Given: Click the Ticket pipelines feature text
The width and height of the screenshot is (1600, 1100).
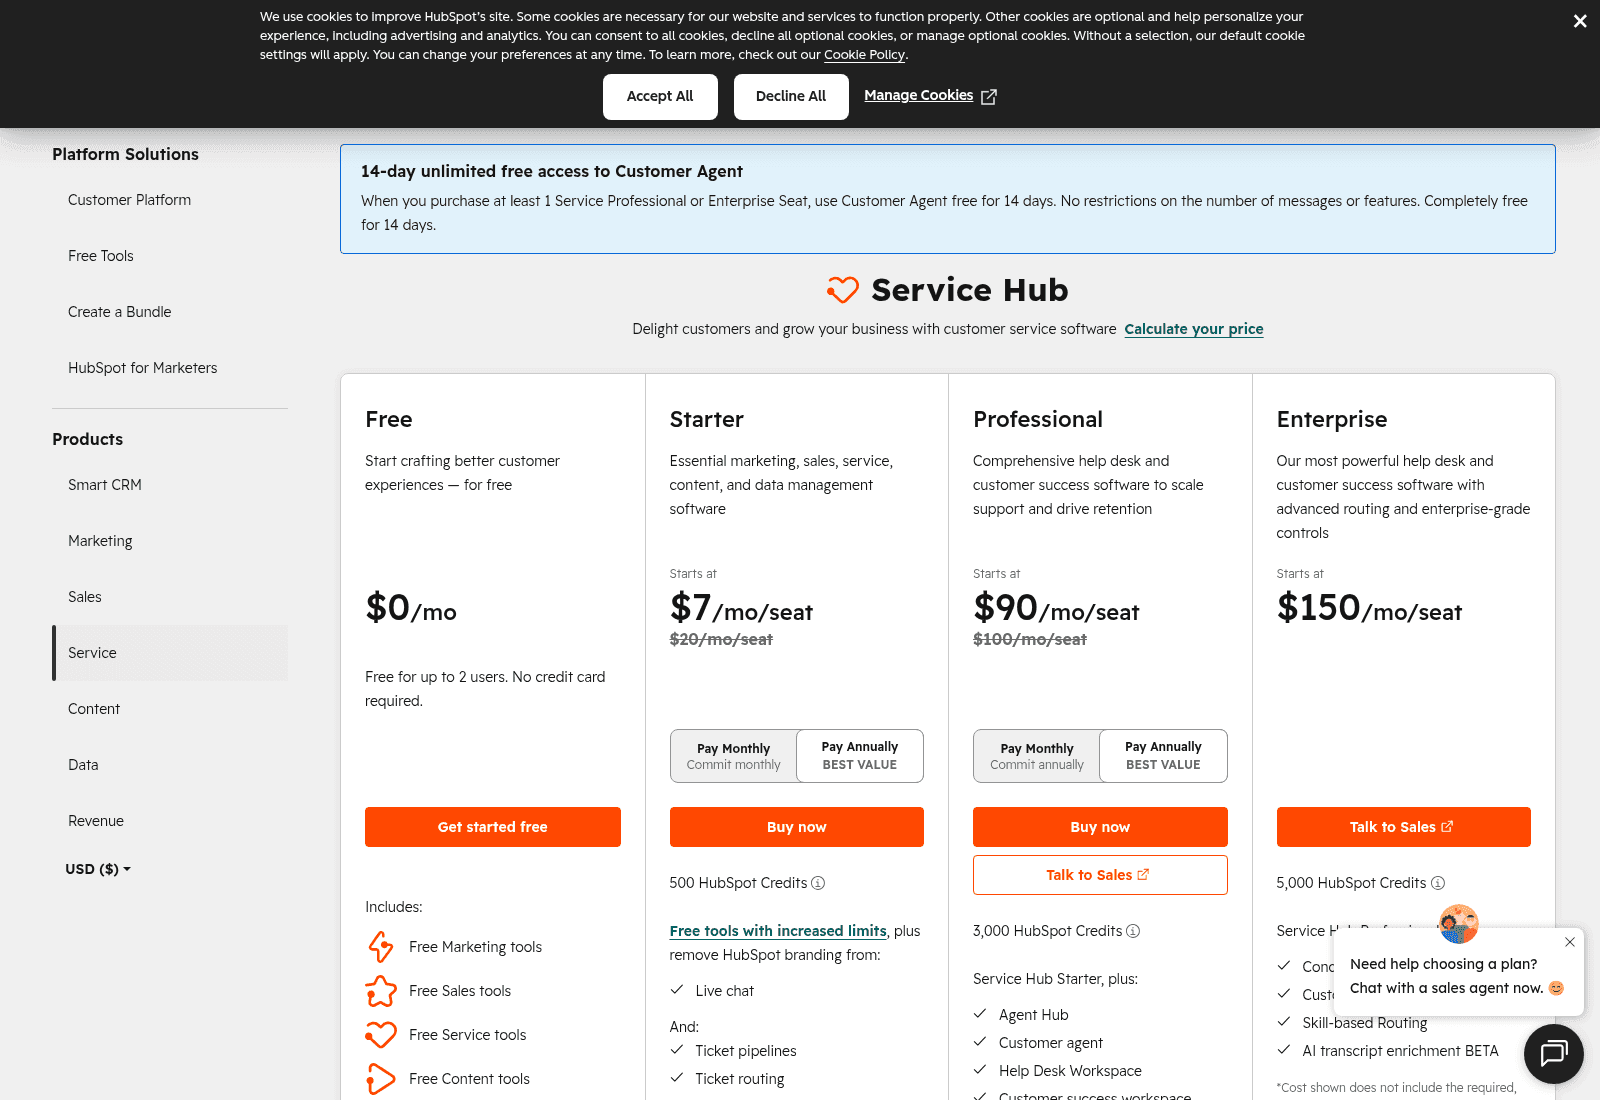Looking at the screenshot, I should point(746,1051).
